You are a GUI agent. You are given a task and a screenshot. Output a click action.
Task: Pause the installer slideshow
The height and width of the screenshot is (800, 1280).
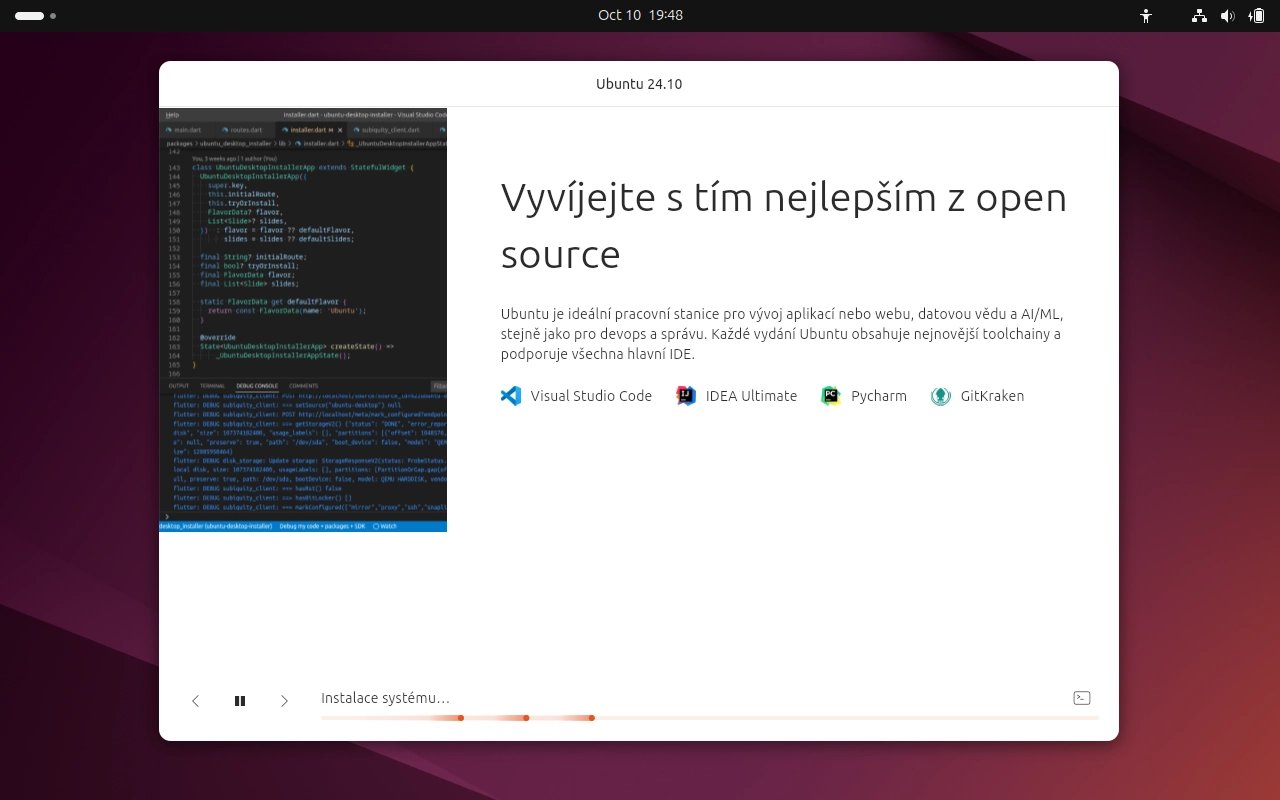(x=240, y=701)
